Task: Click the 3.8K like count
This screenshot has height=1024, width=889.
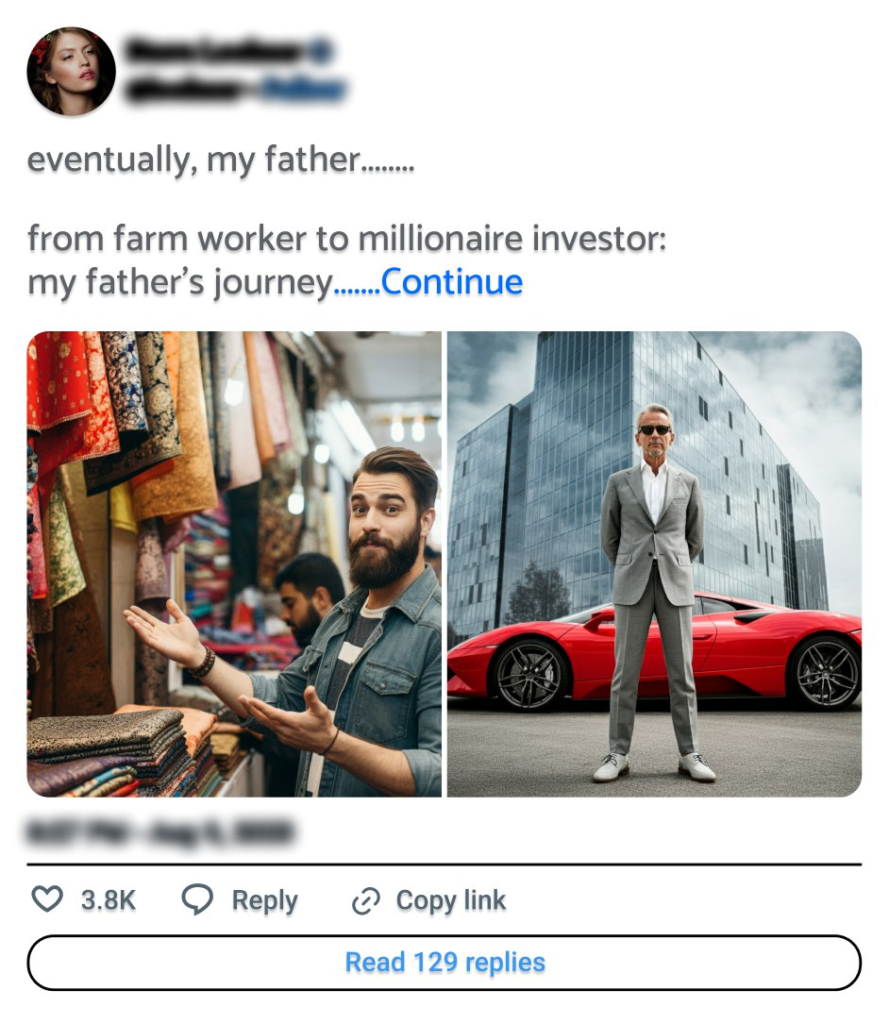Action: tap(108, 900)
